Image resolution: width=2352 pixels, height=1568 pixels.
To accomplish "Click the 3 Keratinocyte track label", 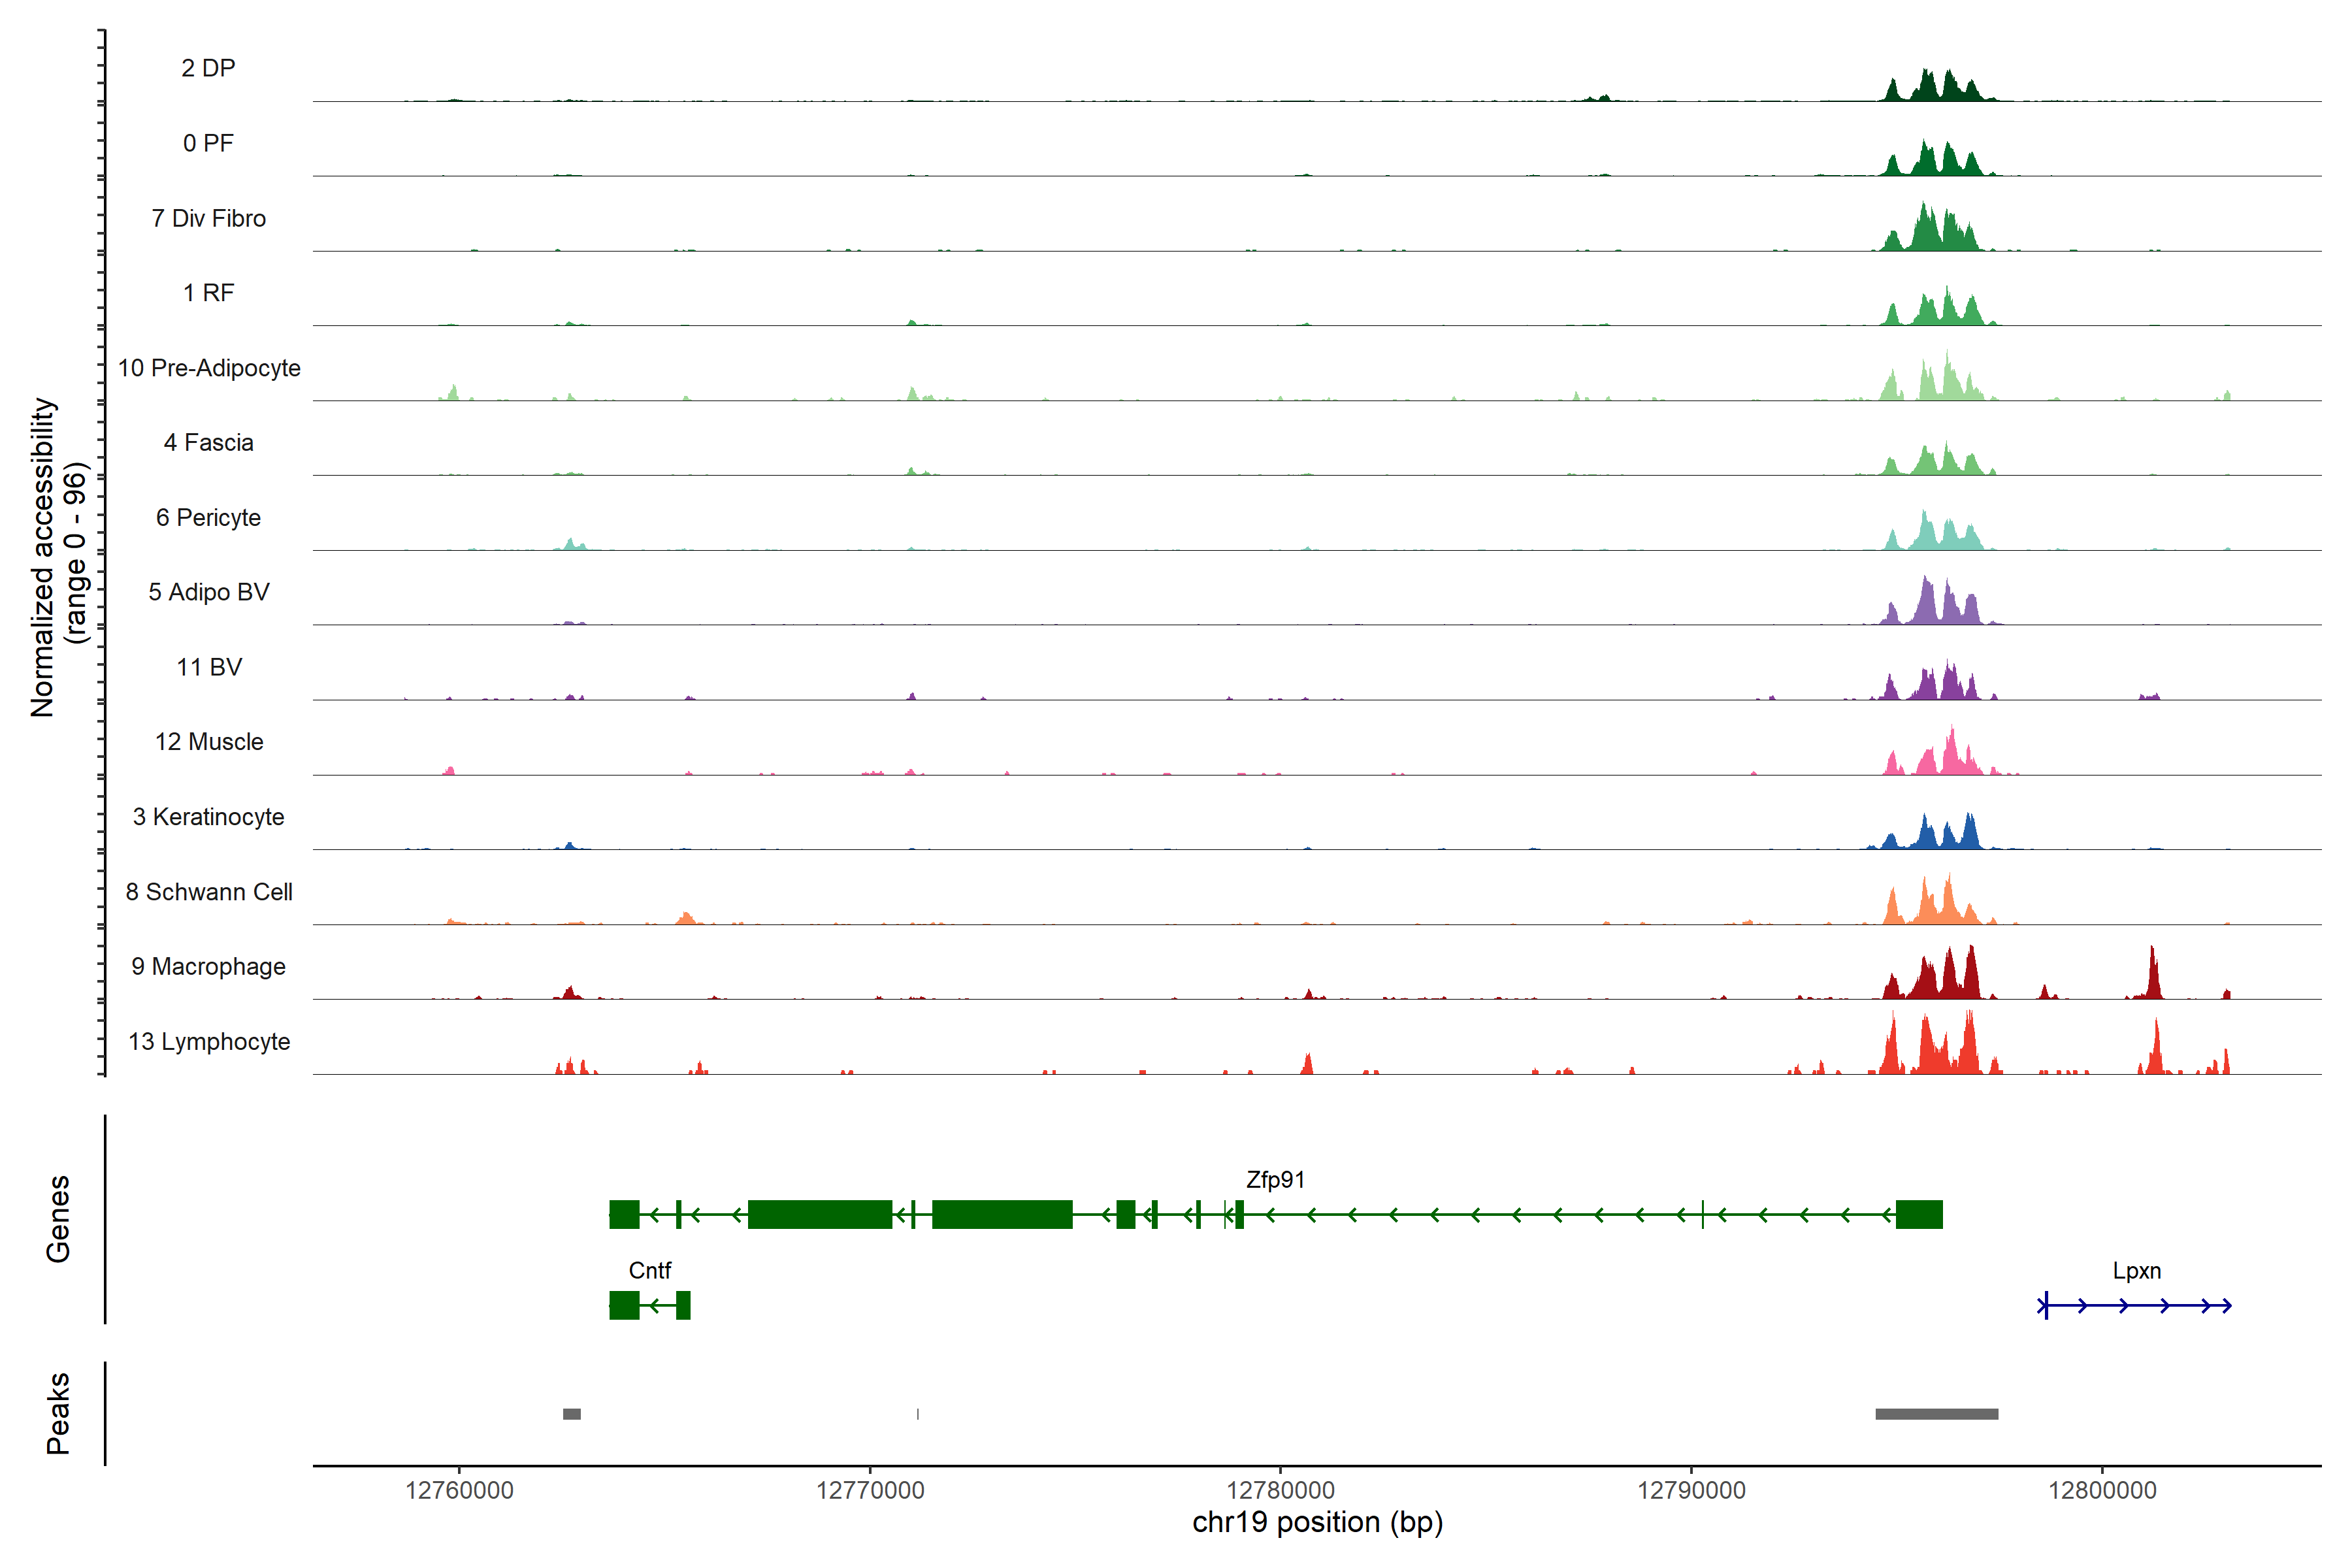I will click(208, 817).
